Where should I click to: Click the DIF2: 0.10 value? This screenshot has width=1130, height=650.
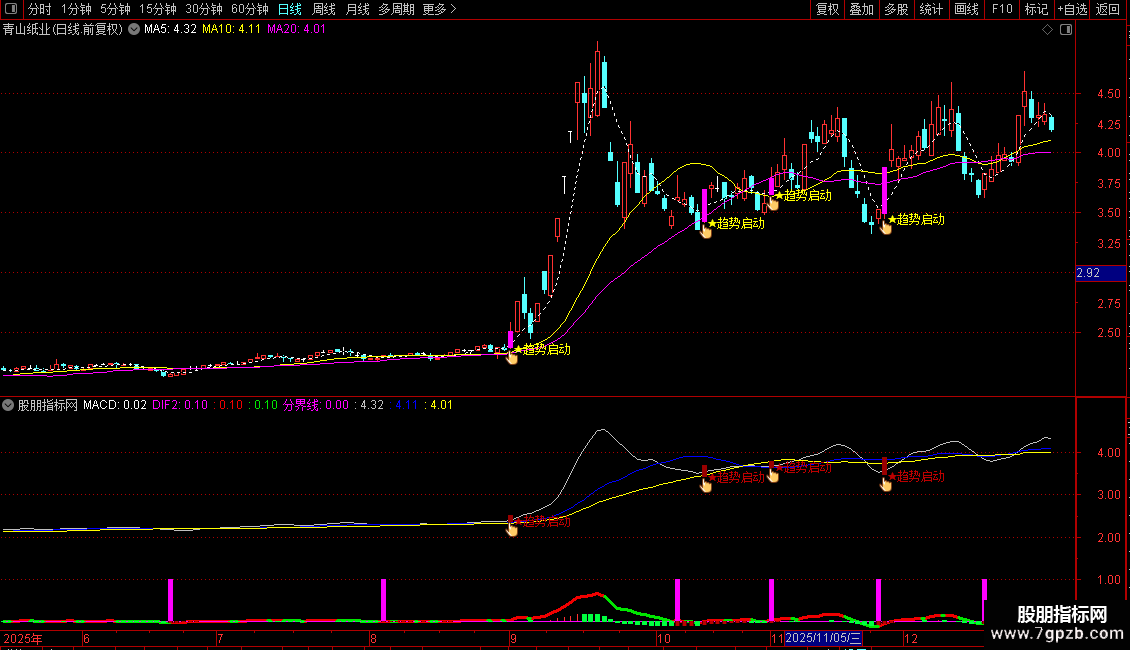coord(180,405)
